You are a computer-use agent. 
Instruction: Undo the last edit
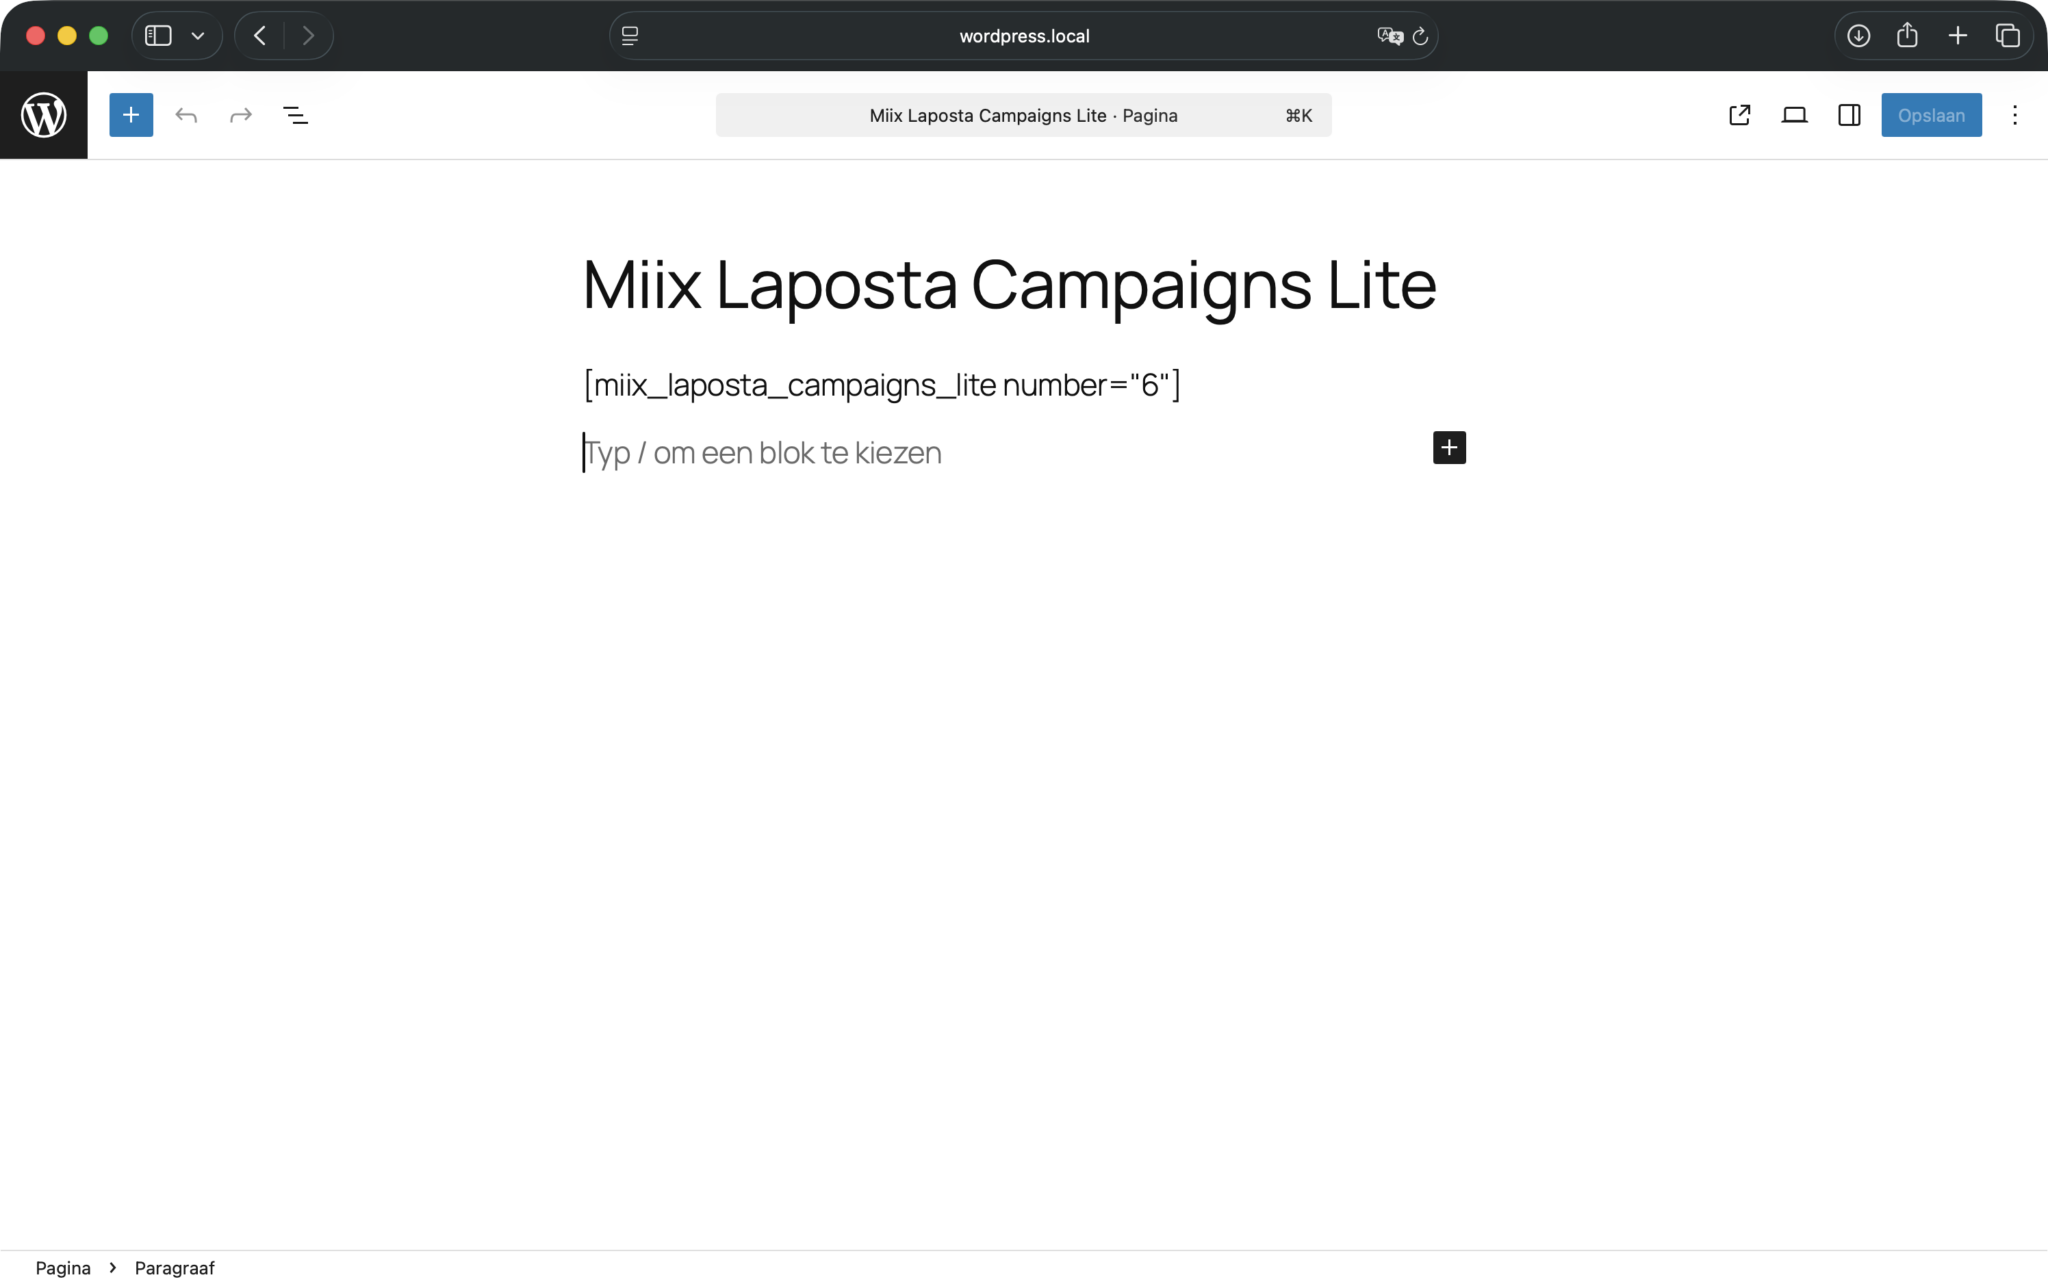point(186,115)
